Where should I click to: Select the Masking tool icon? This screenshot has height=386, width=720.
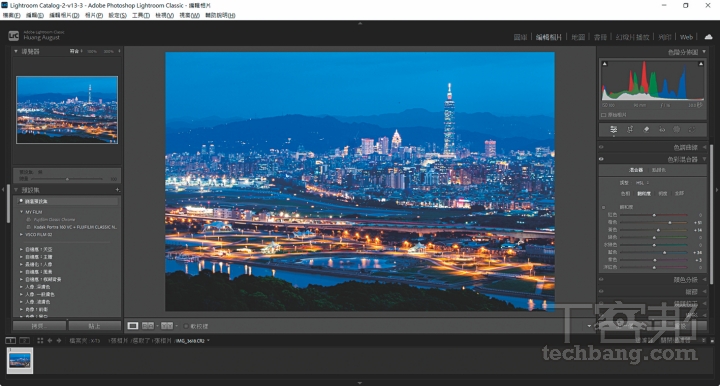coord(676,129)
